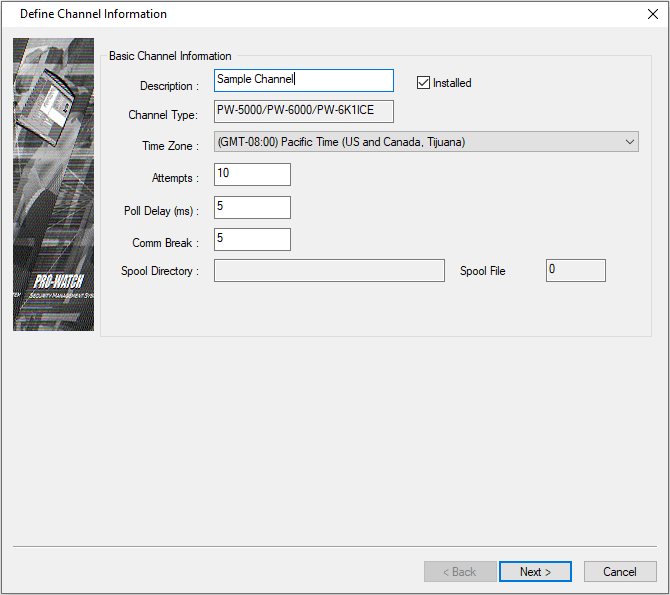Click the Spool File value box

575,270
